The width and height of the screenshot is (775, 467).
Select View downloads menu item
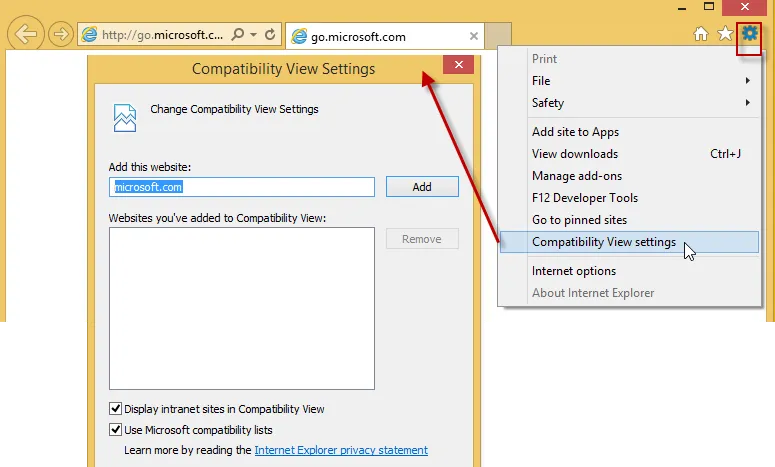point(630,154)
